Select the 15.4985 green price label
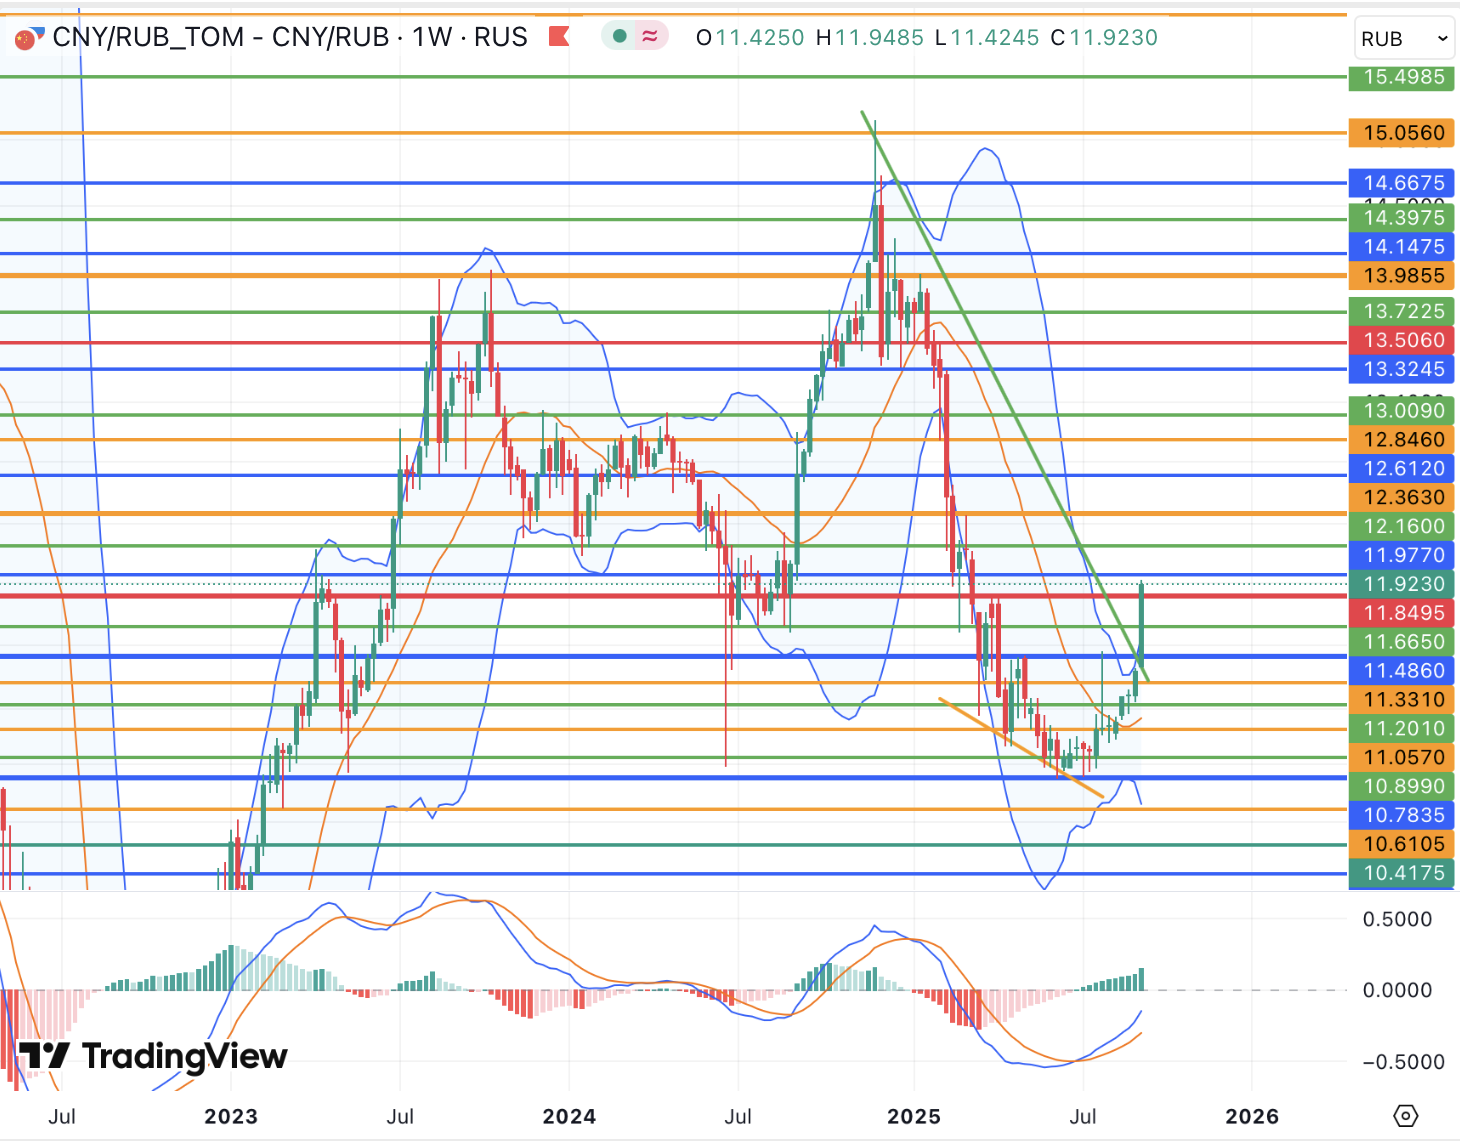 [x=1403, y=77]
